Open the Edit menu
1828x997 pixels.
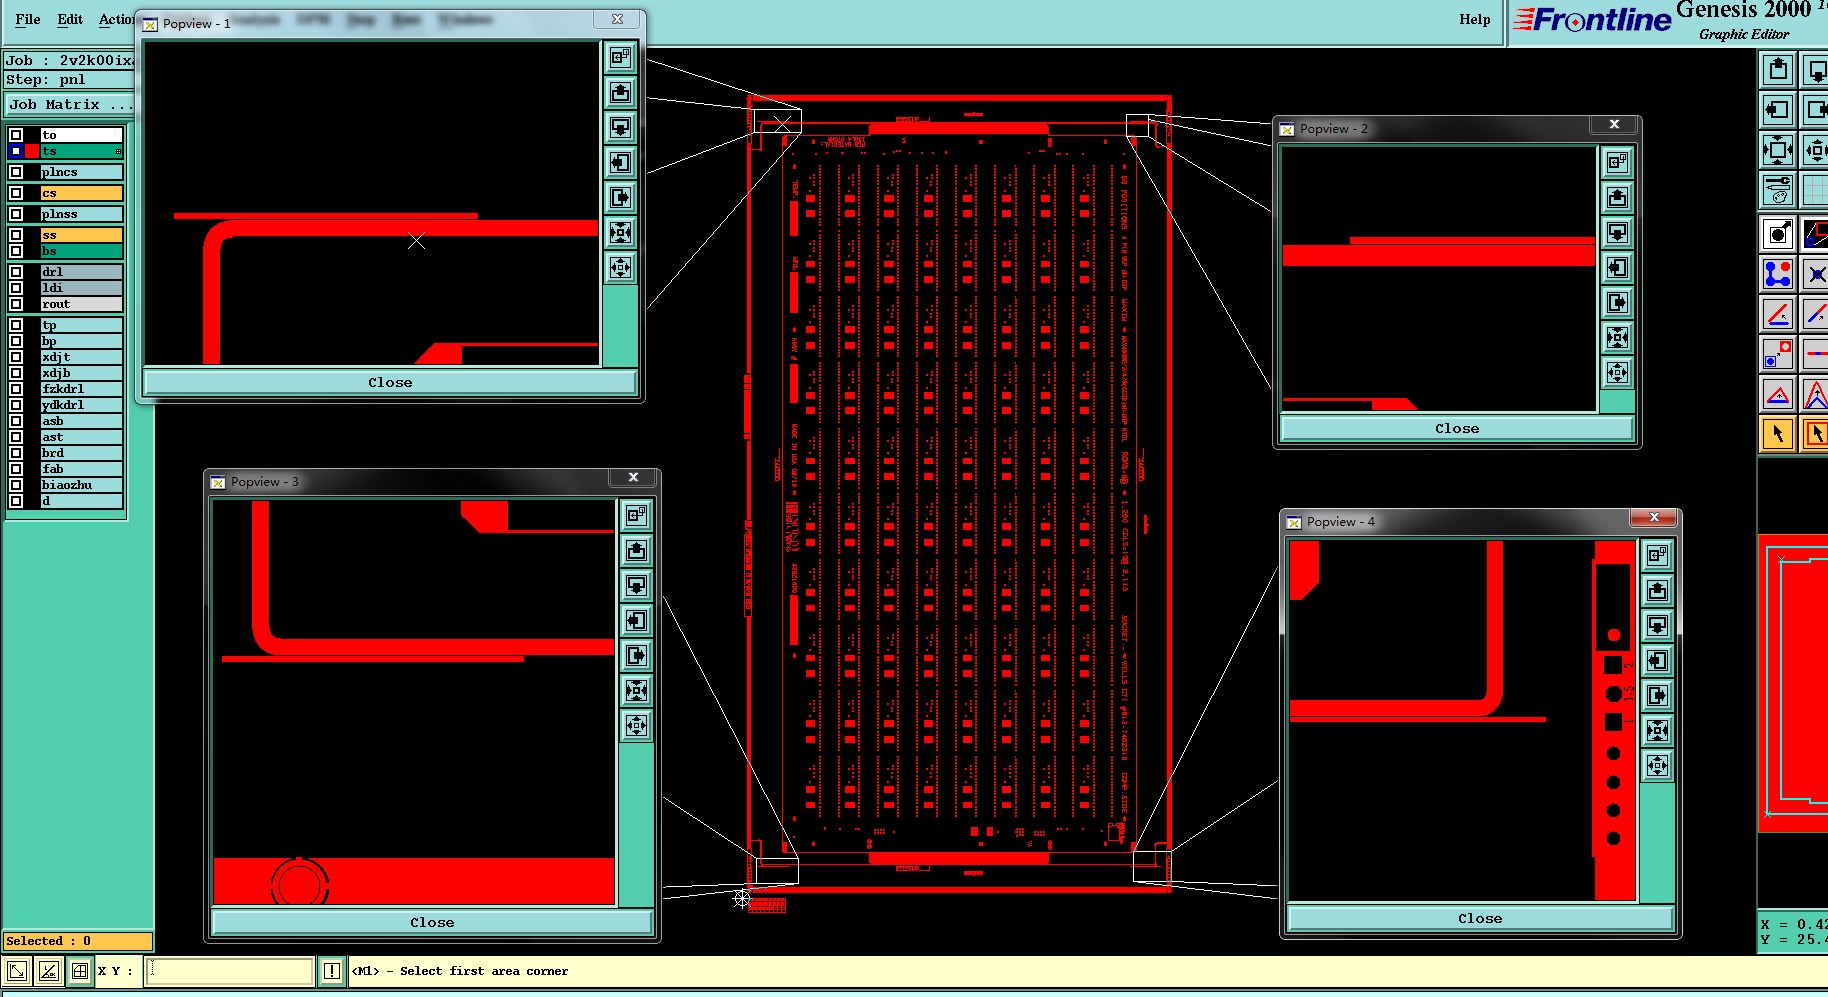pos(70,19)
